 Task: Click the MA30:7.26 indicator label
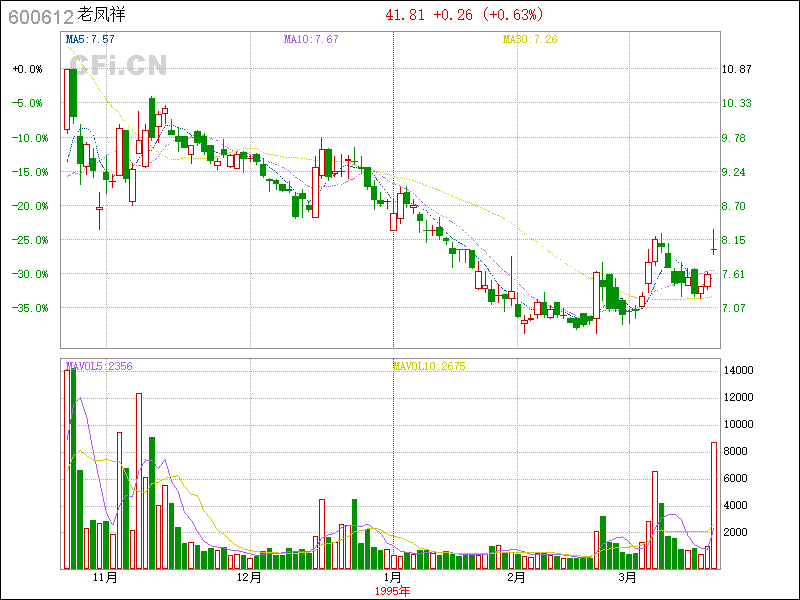(x=529, y=39)
